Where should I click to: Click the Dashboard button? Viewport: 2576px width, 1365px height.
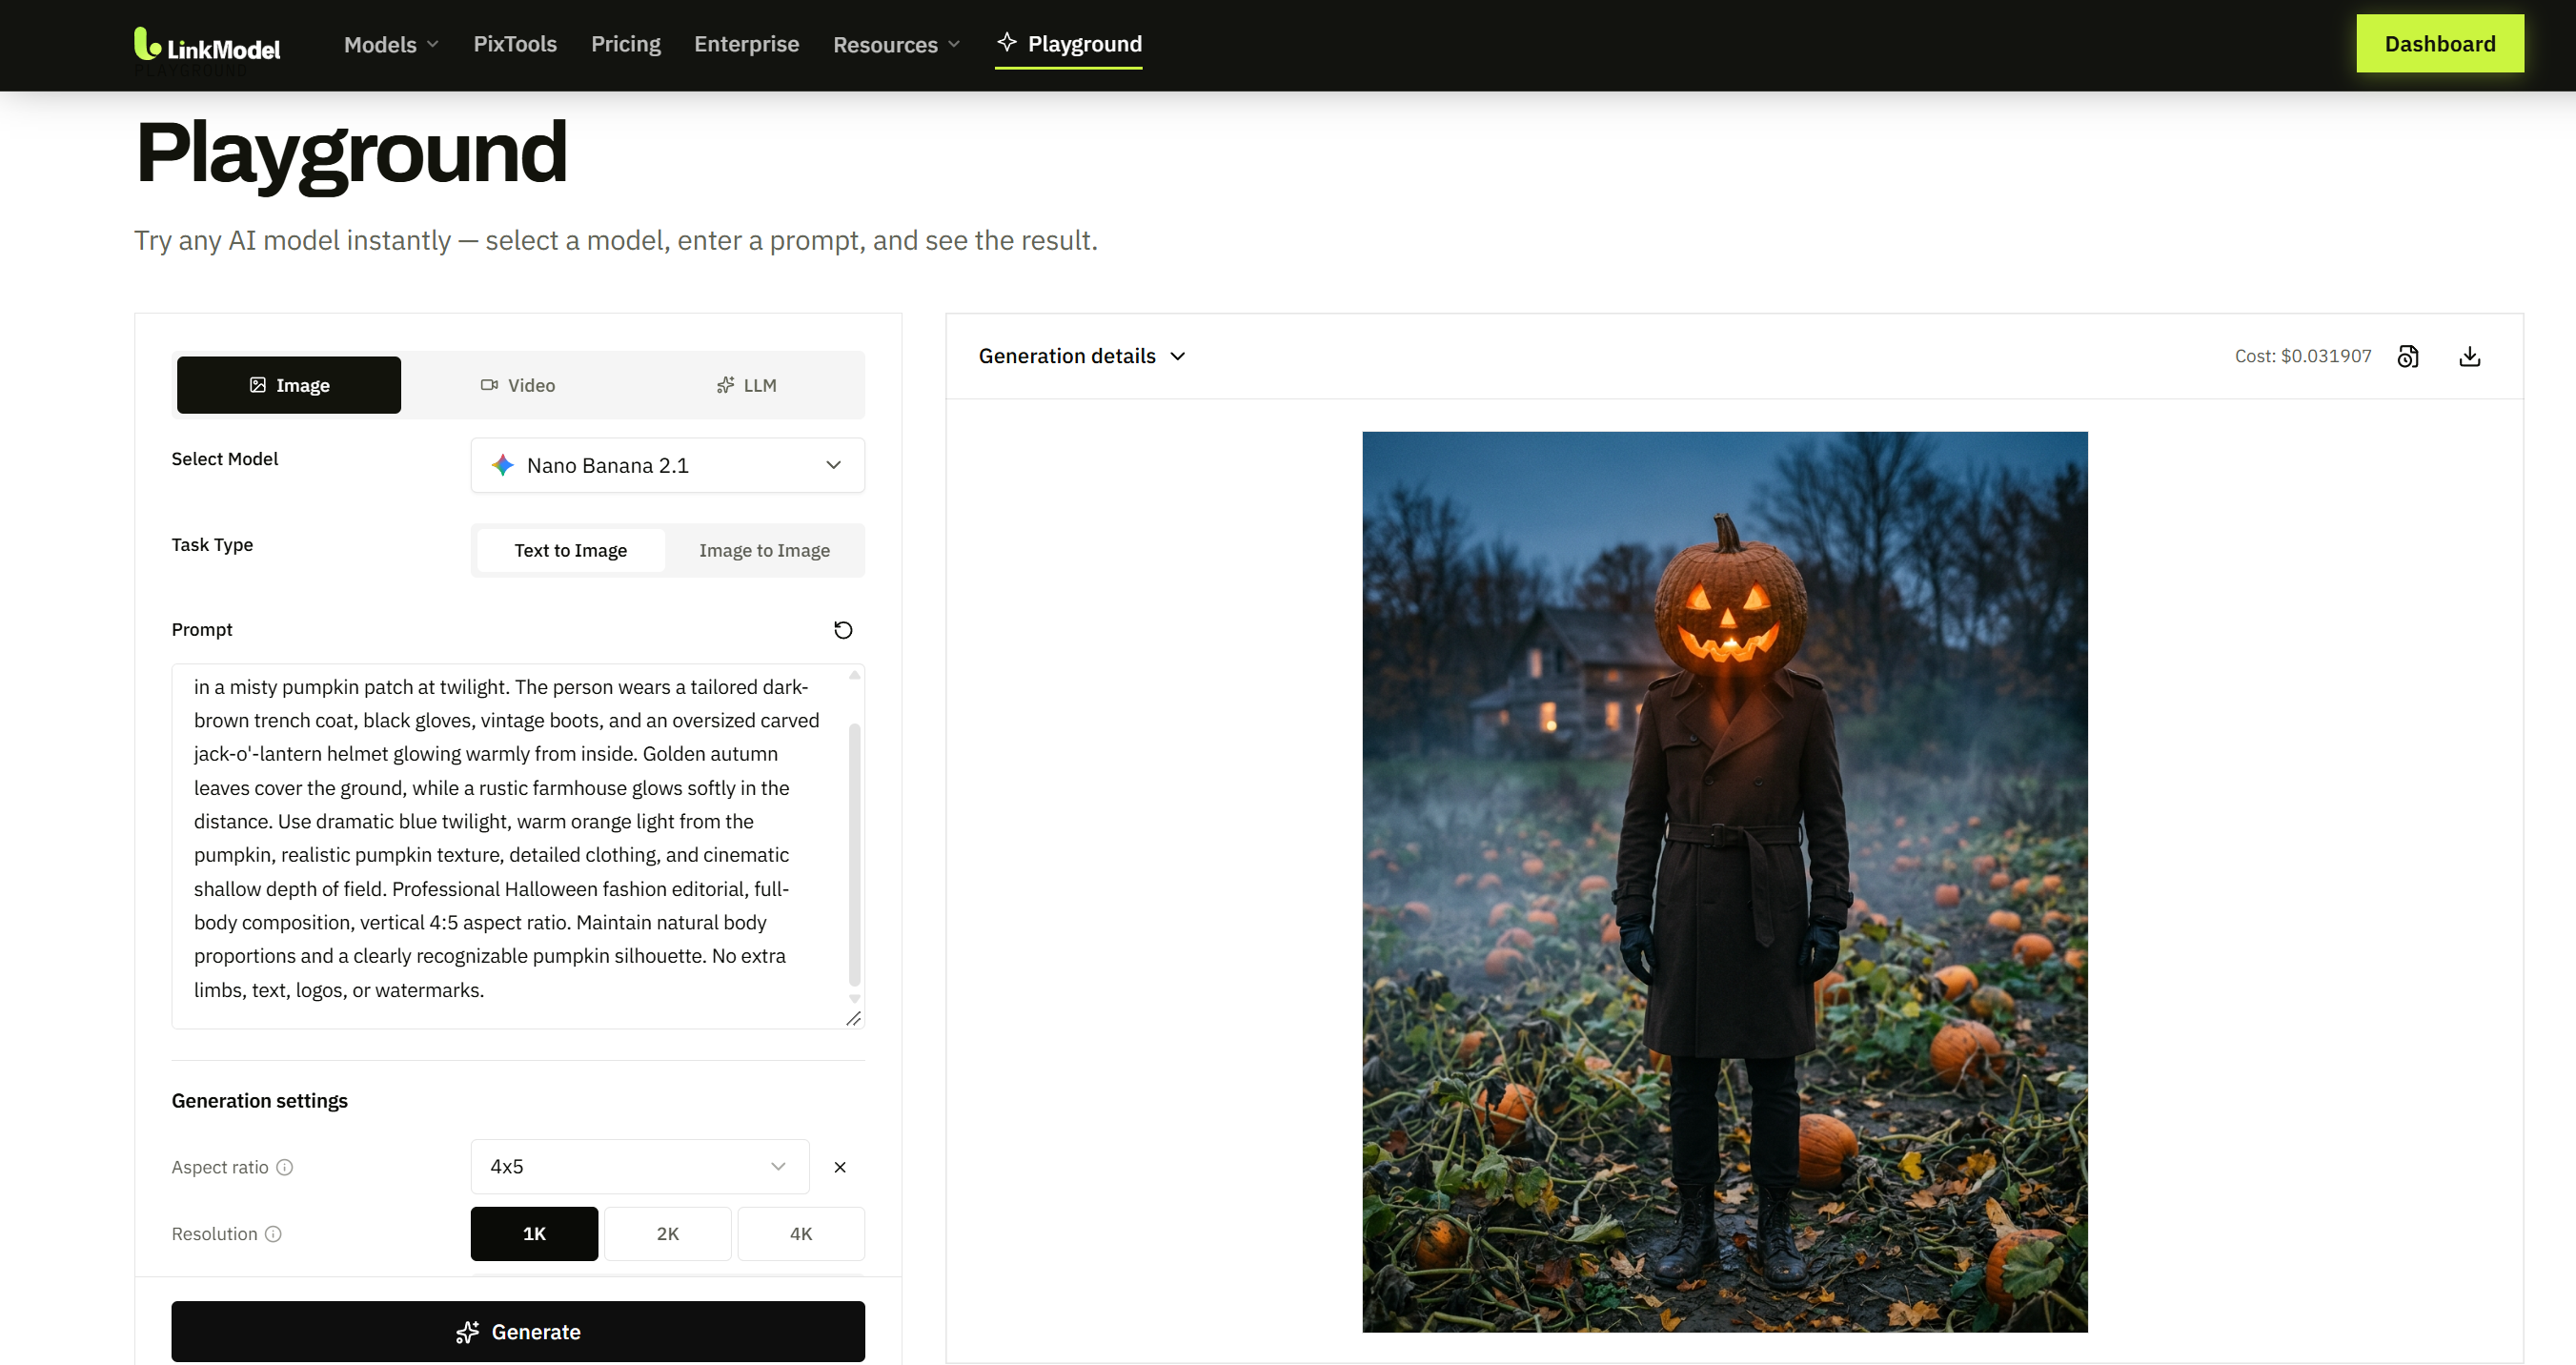[2439, 44]
